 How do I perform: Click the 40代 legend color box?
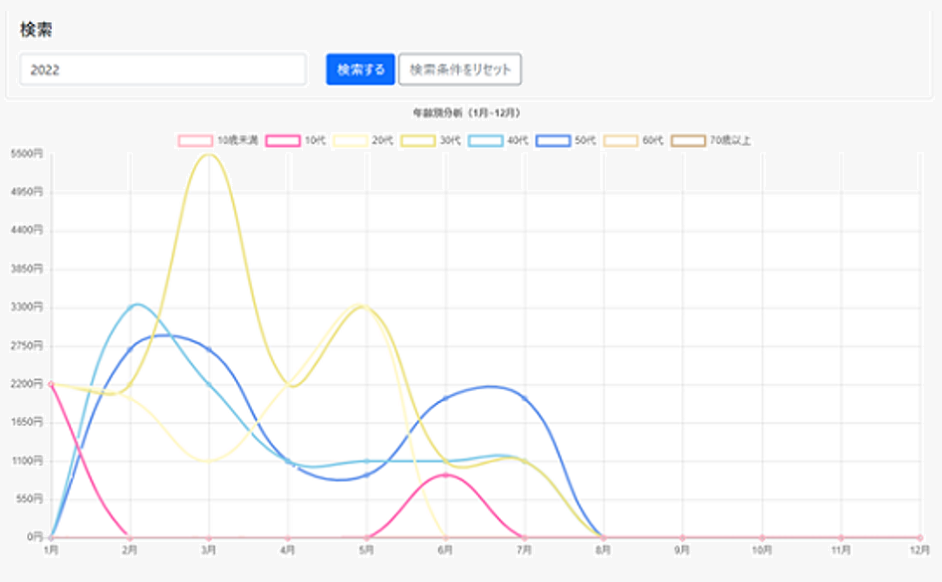click(486, 141)
